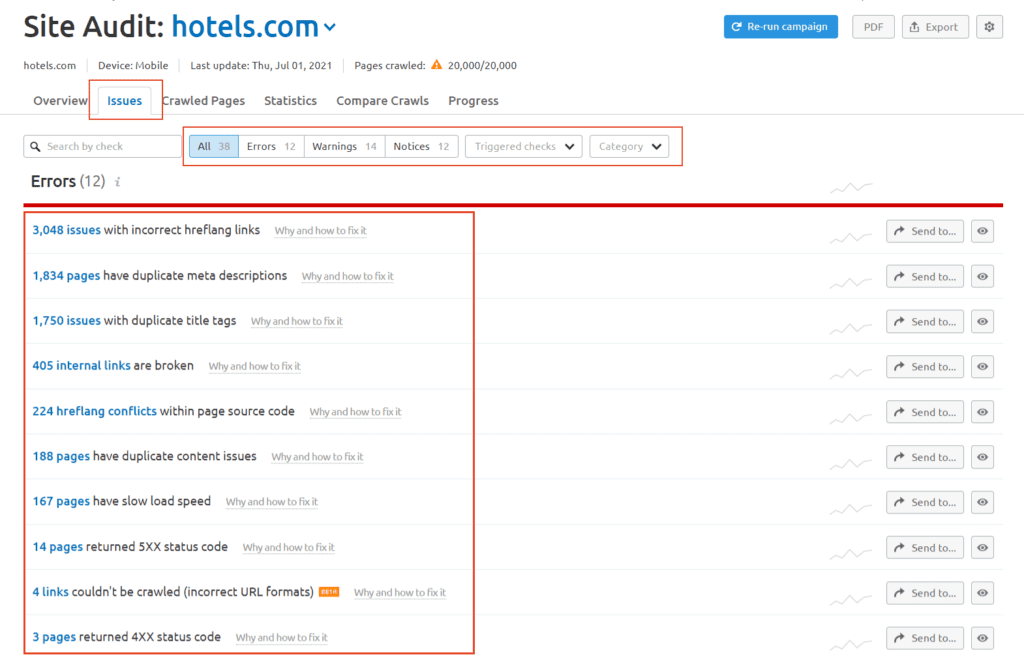
Task: Click the magnifier icon in the search box
Action: pyautogui.click(x=35, y=146)
